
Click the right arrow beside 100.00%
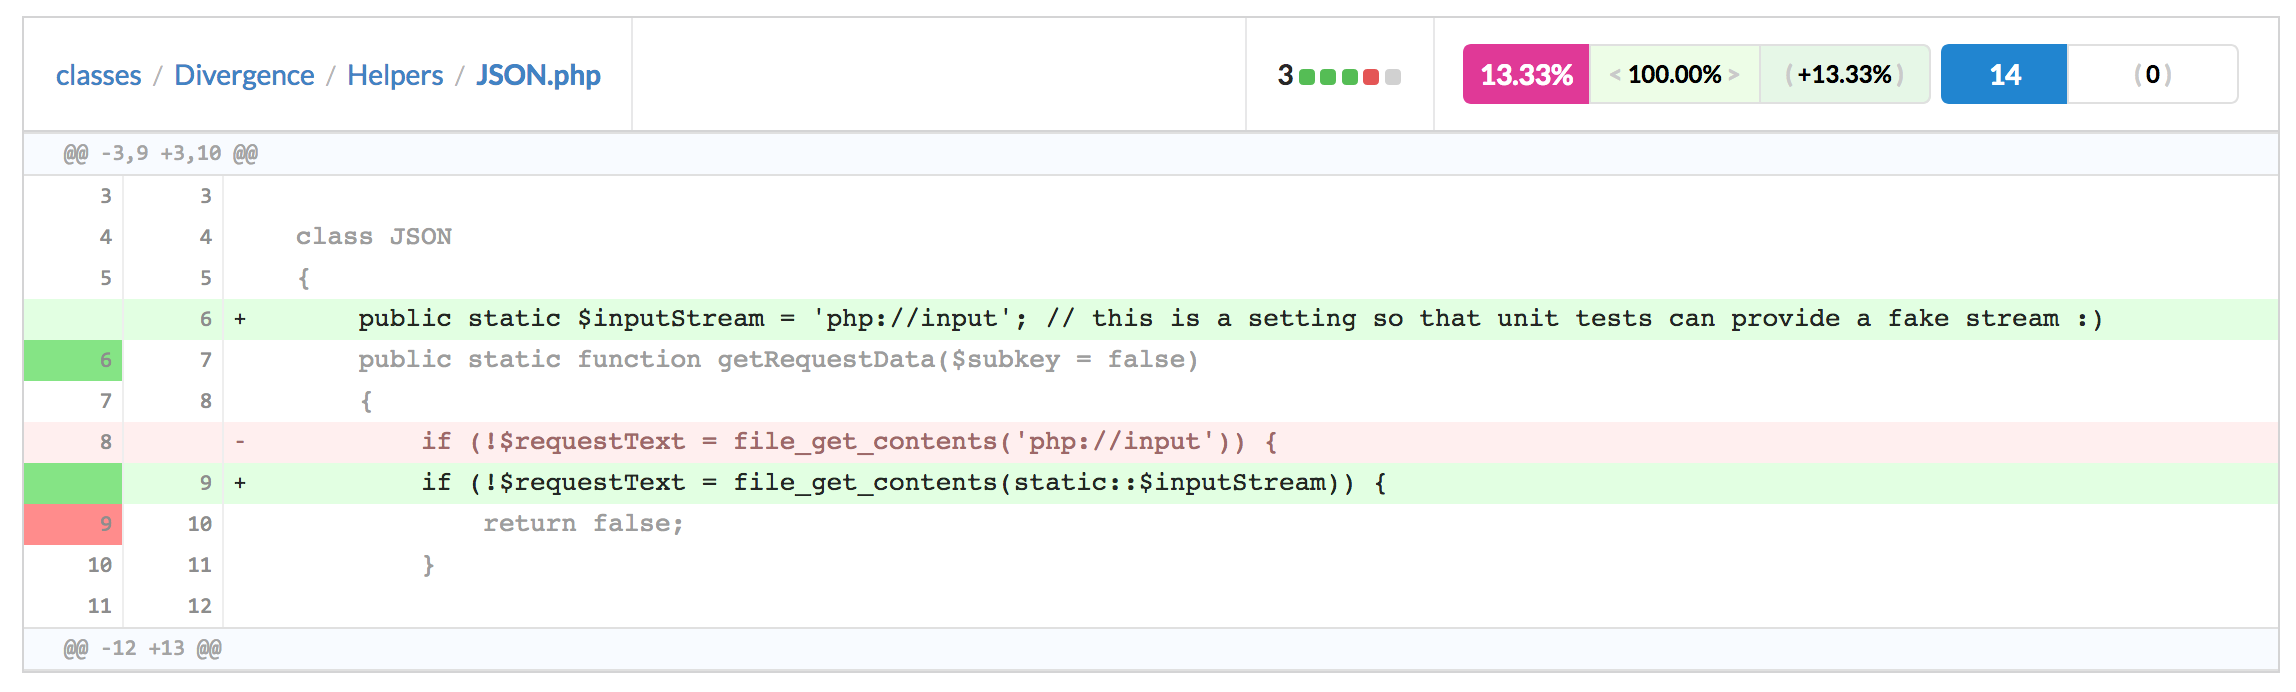(x=1734, y=75)
